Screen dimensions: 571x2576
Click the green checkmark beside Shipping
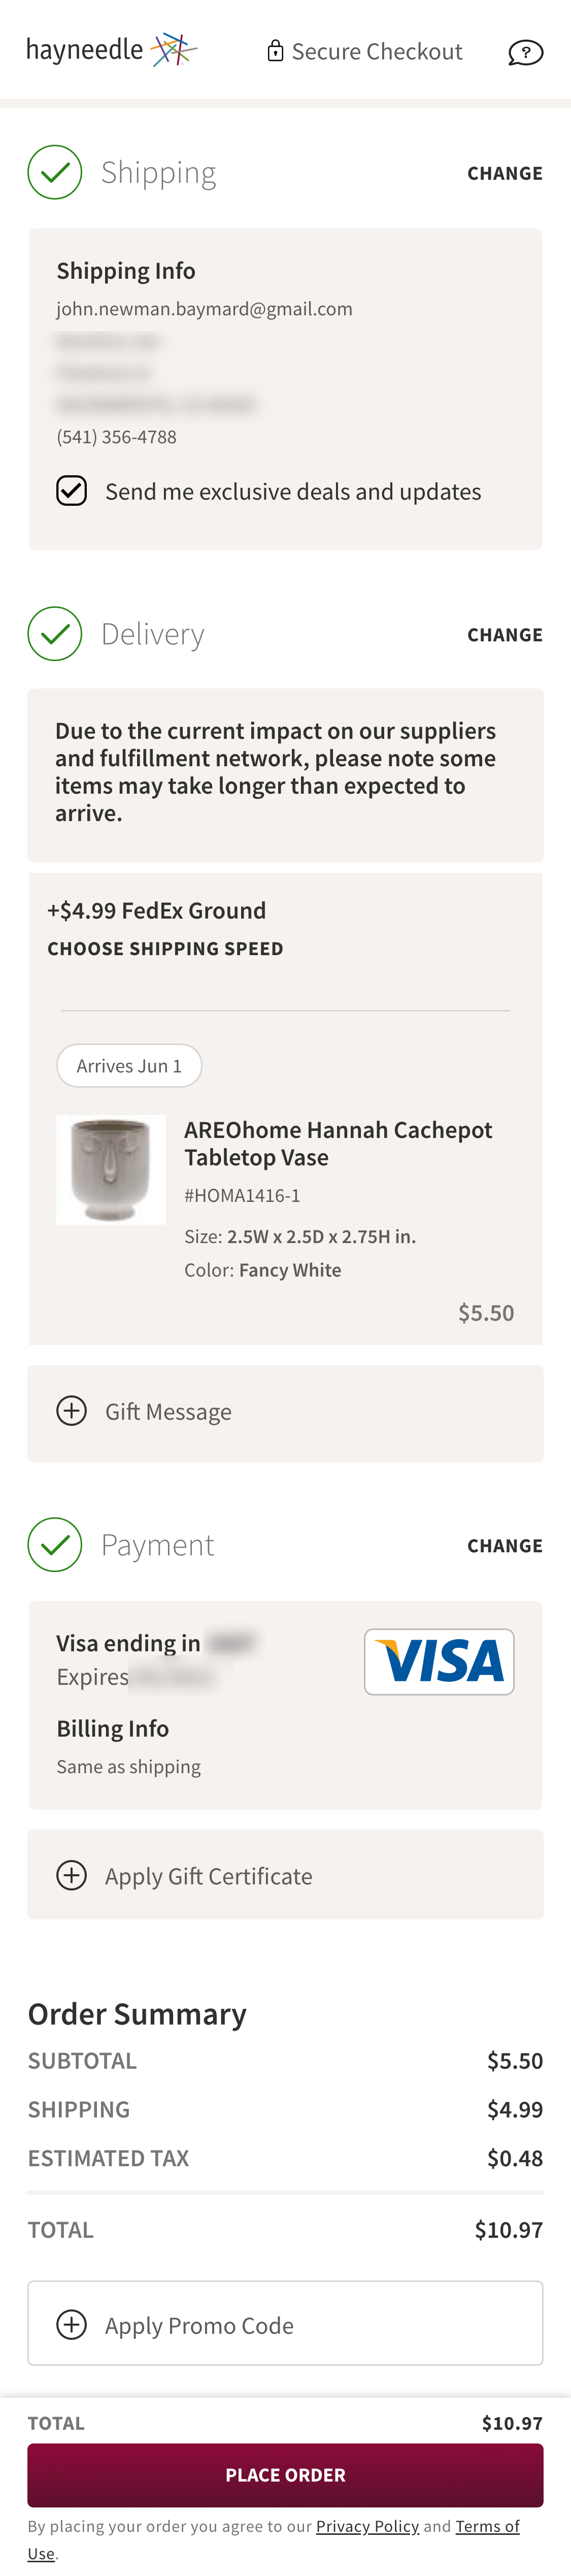(55, 171)
